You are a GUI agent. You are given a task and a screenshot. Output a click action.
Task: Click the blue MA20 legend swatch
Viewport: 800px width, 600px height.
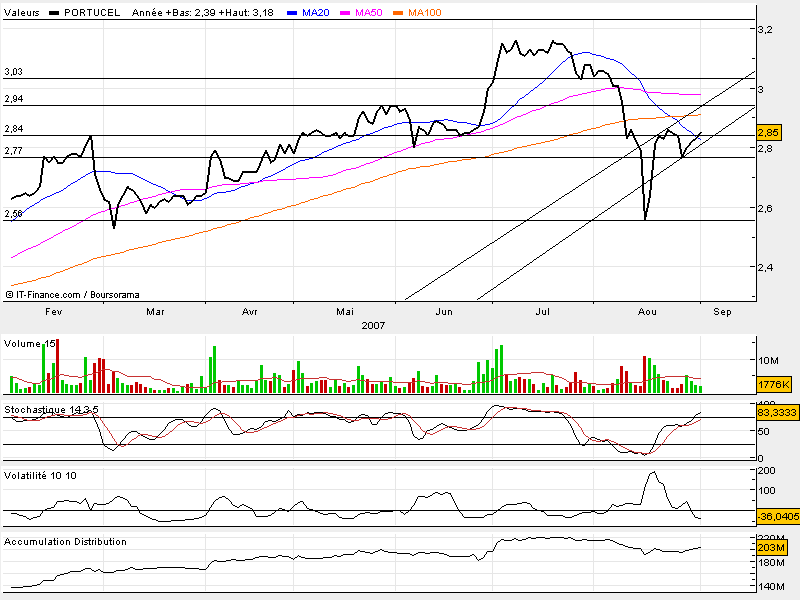[x=292, y=13]
